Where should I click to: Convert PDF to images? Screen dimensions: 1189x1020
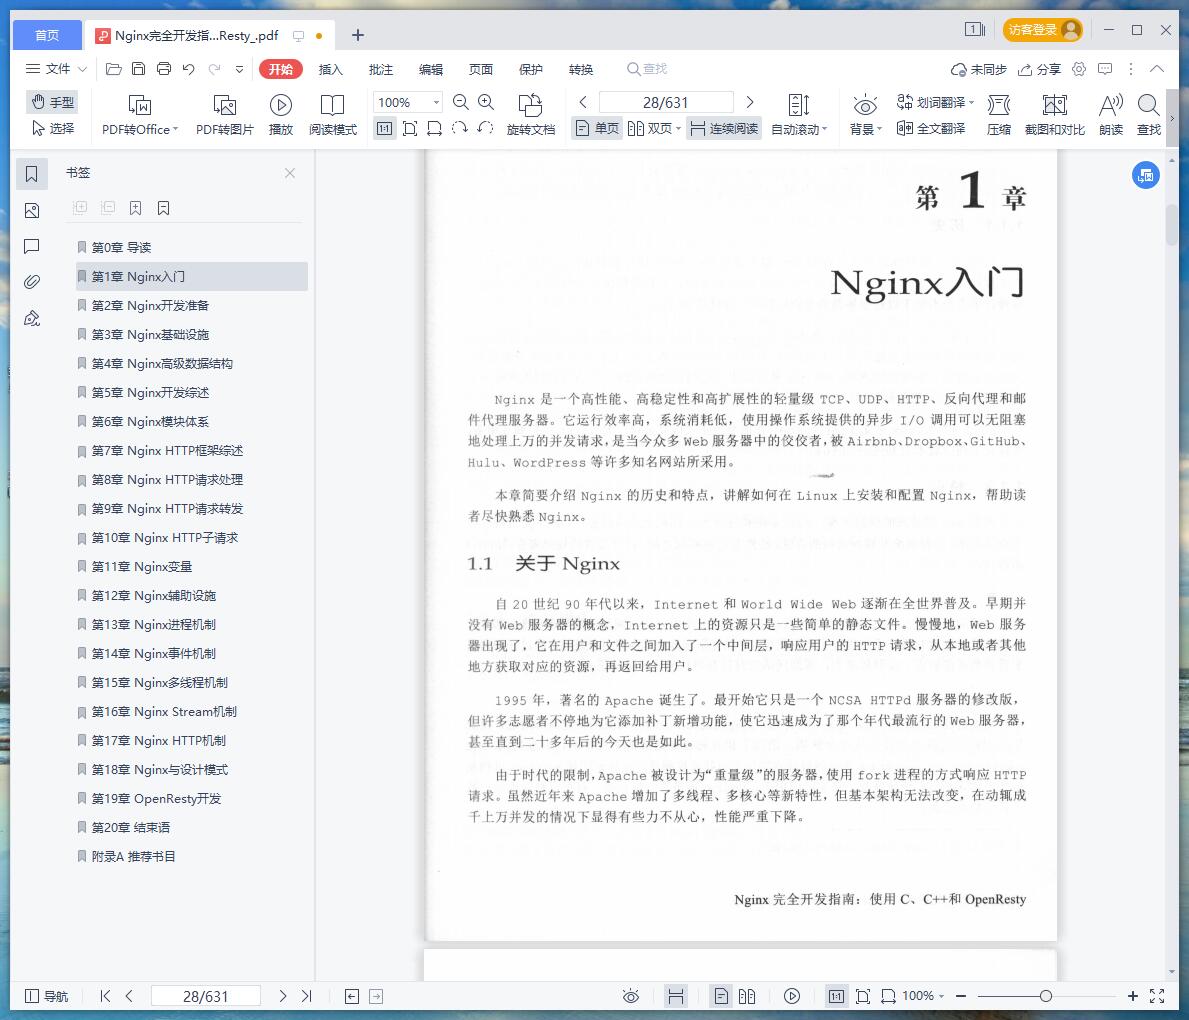pyautogui.click(x=224, y=115)
